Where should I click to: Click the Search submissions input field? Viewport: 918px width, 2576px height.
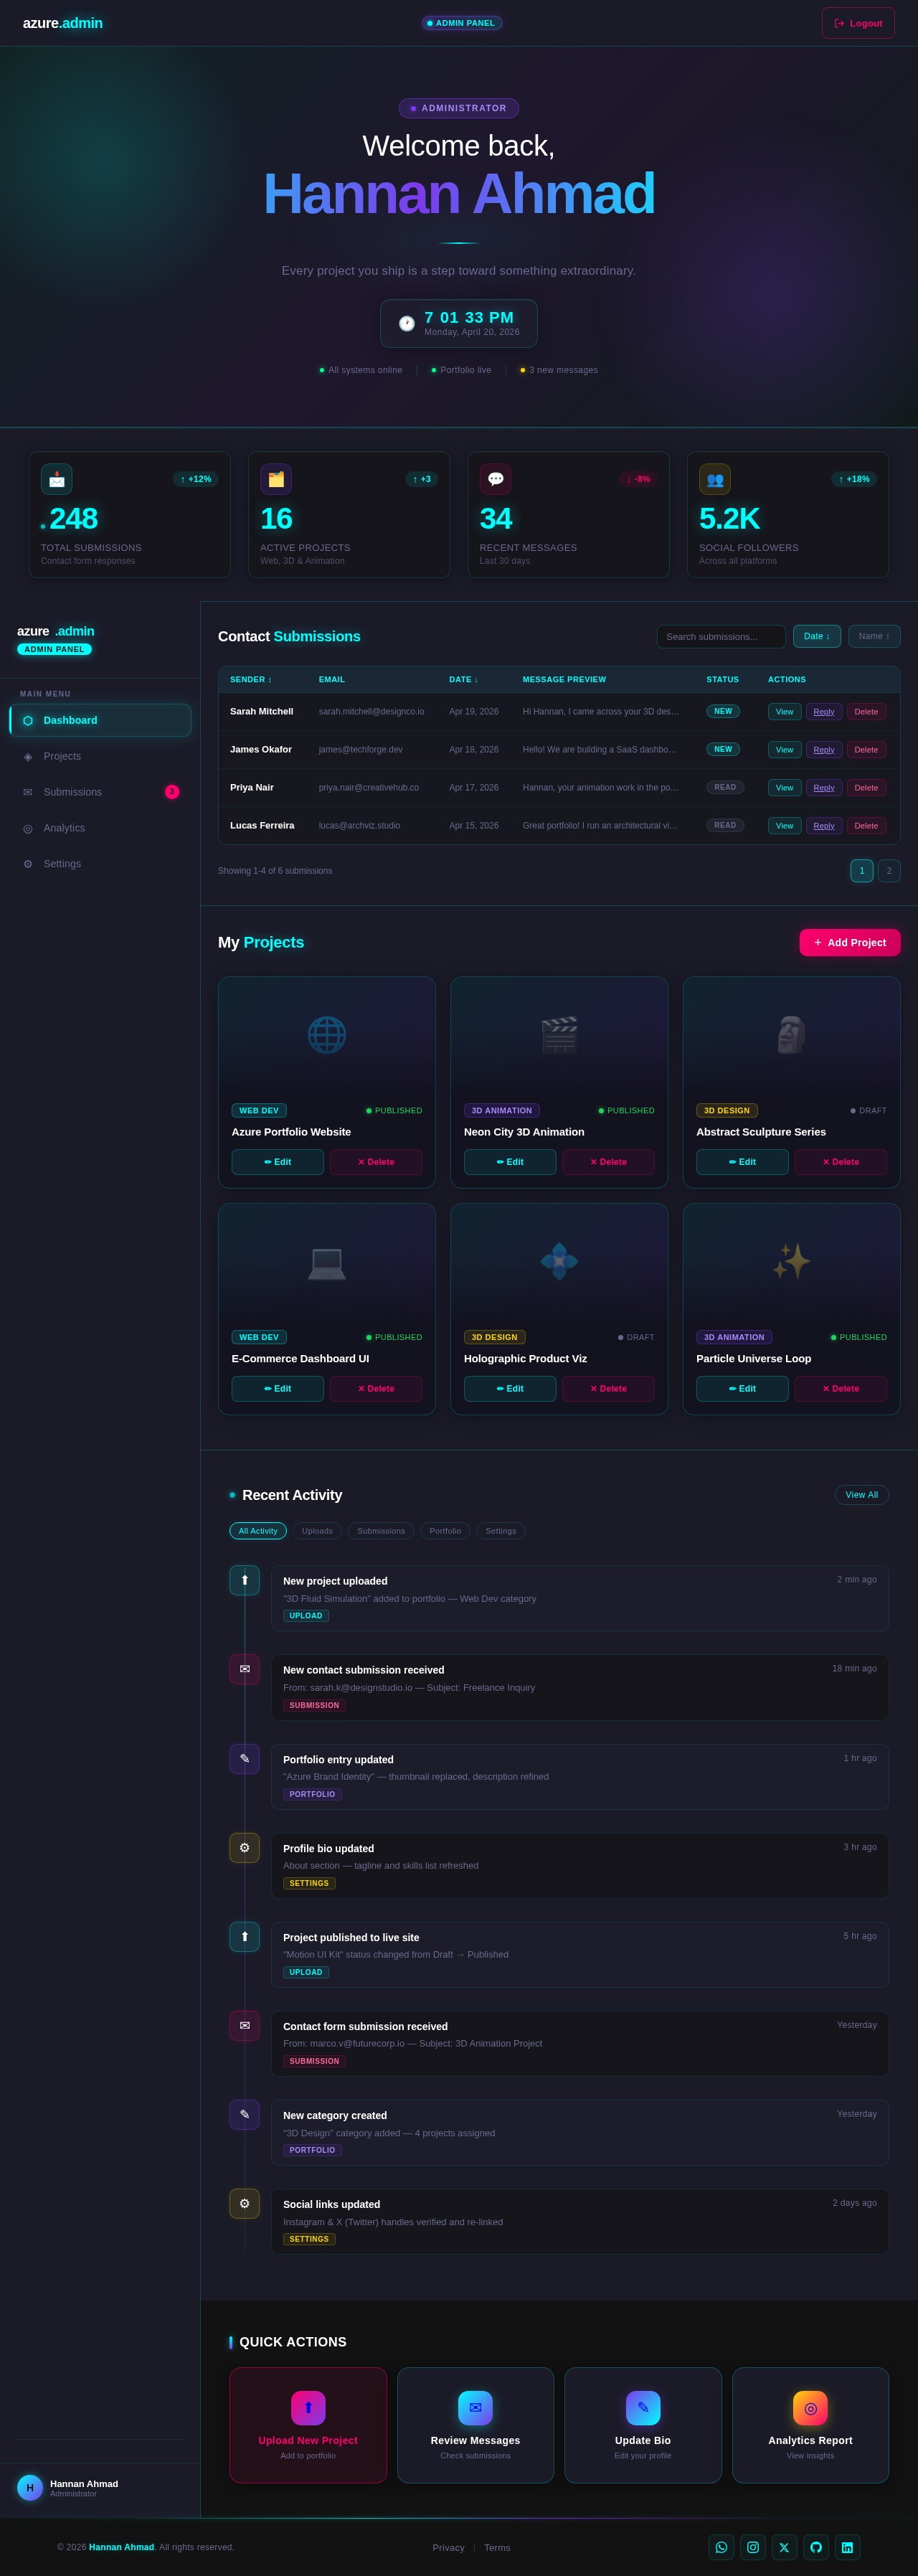[721, 636]
